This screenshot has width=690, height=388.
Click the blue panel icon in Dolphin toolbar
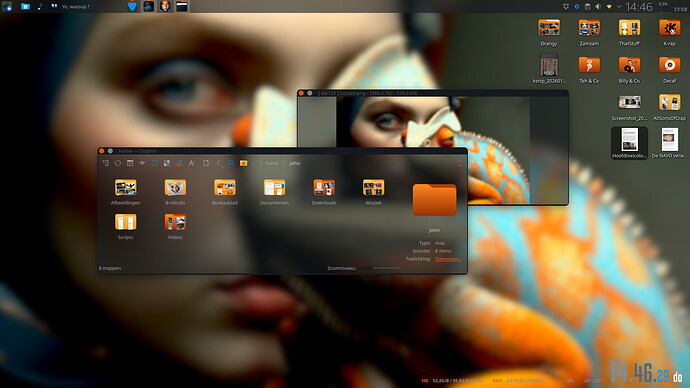coord(154,163)
